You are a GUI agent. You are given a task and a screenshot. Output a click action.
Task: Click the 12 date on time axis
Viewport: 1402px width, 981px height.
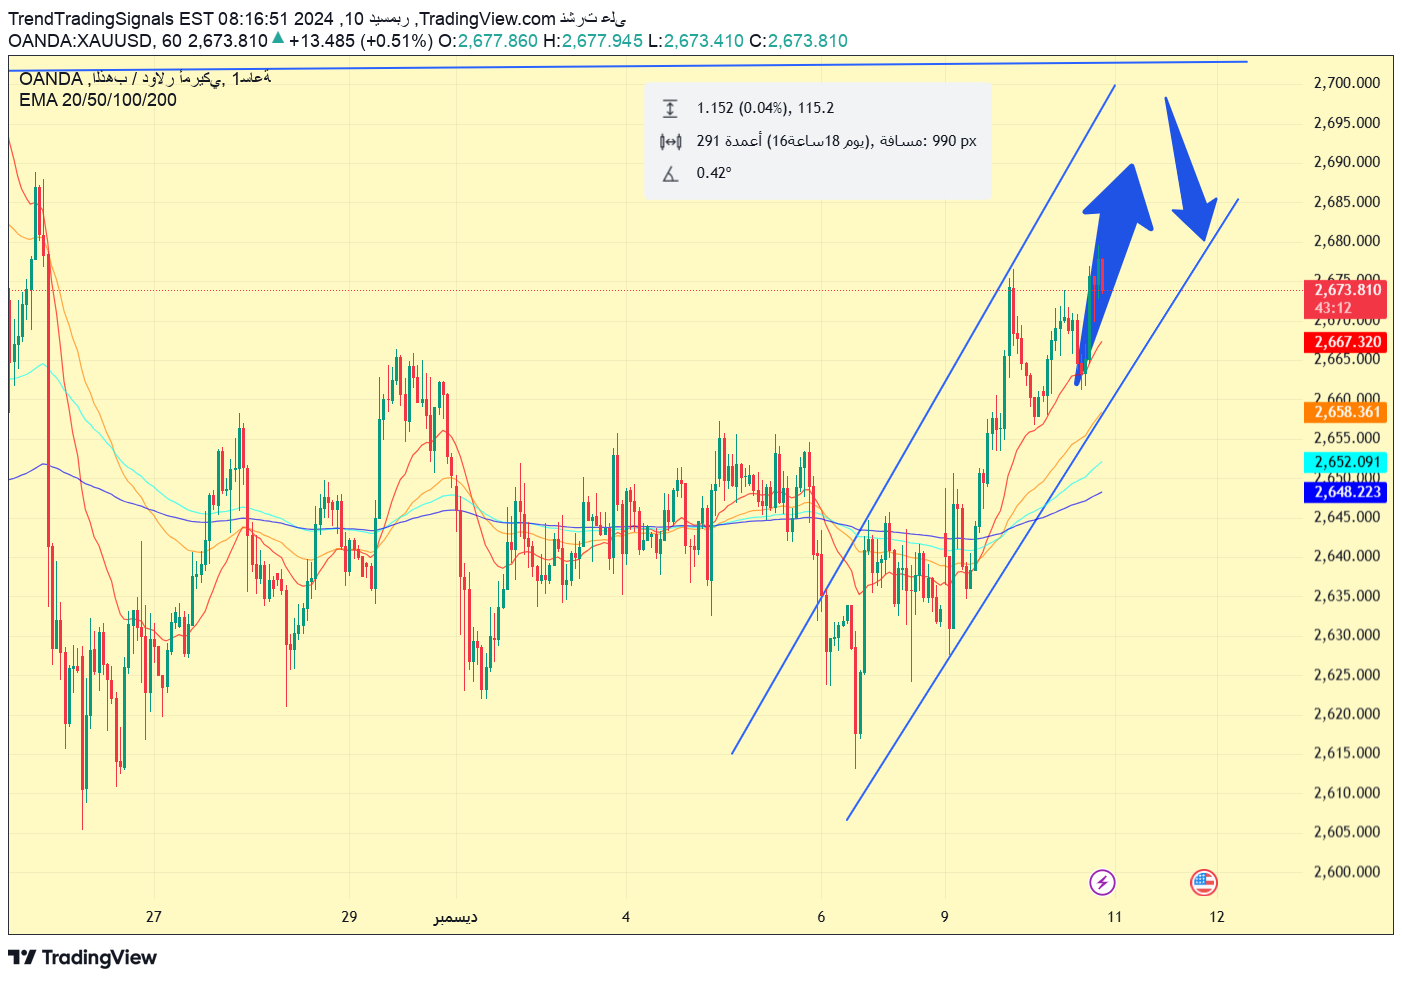(1216, 917)
